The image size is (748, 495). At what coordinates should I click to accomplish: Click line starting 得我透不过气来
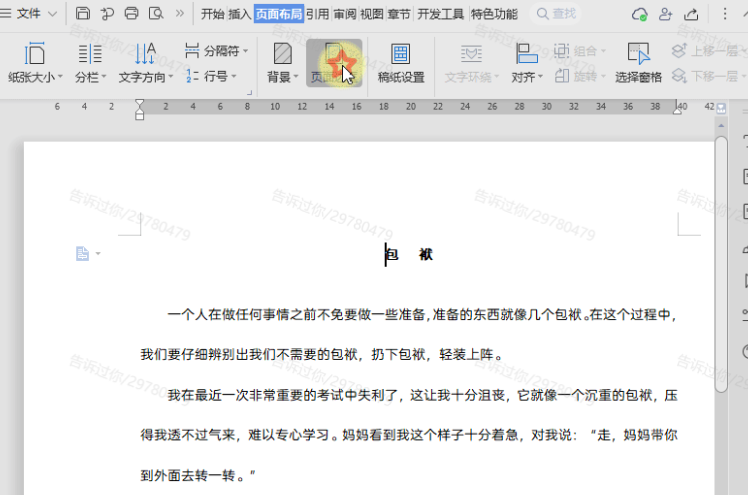[409, 435]
